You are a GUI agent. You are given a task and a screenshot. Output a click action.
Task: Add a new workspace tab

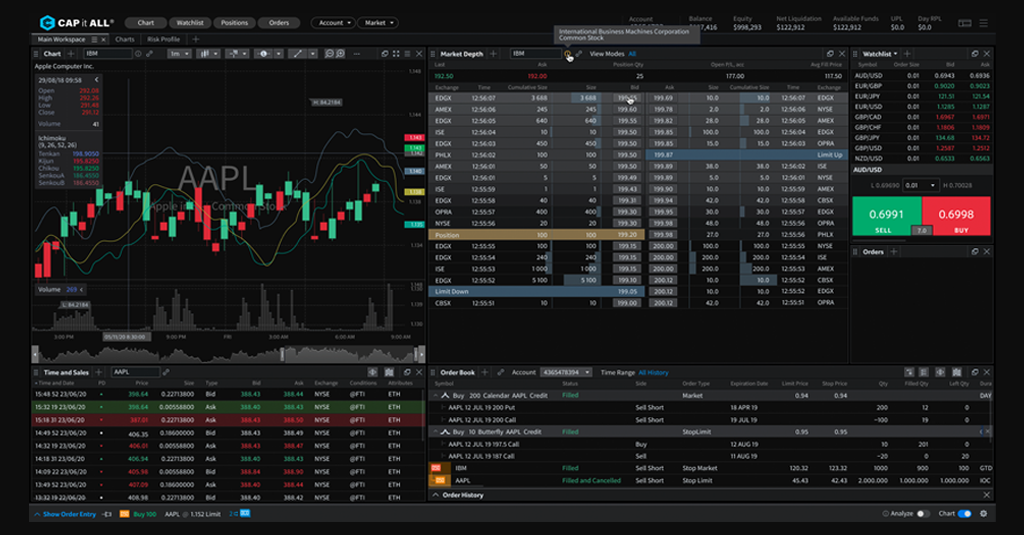(196, 40)
